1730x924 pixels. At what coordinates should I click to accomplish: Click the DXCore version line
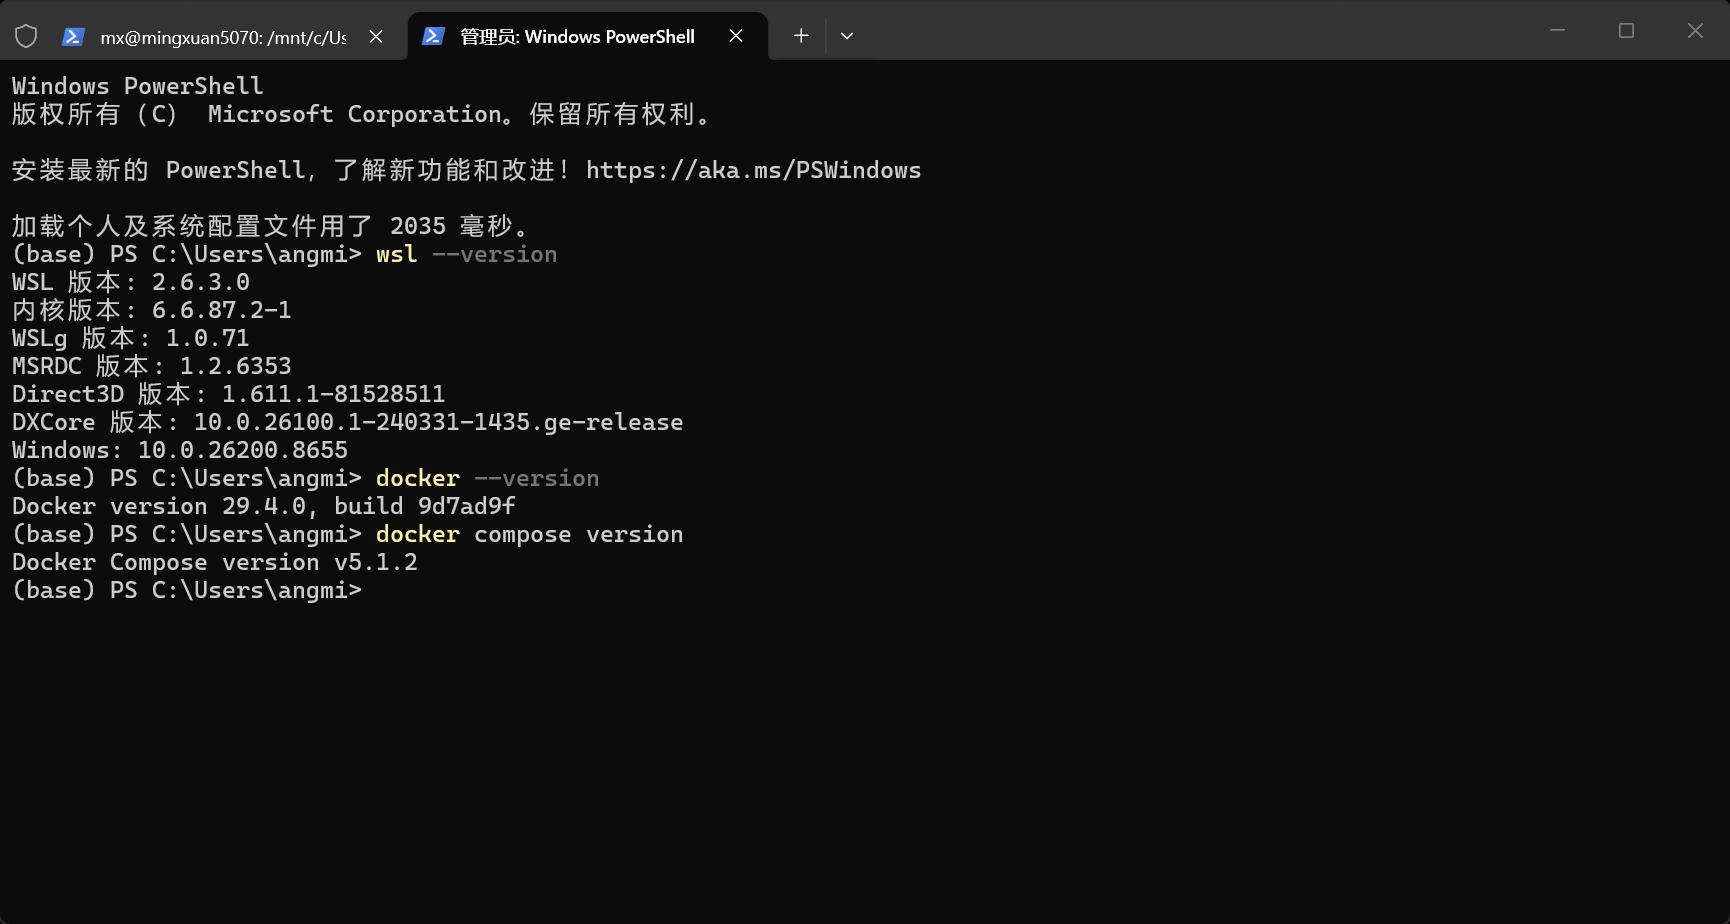(348, 422)
